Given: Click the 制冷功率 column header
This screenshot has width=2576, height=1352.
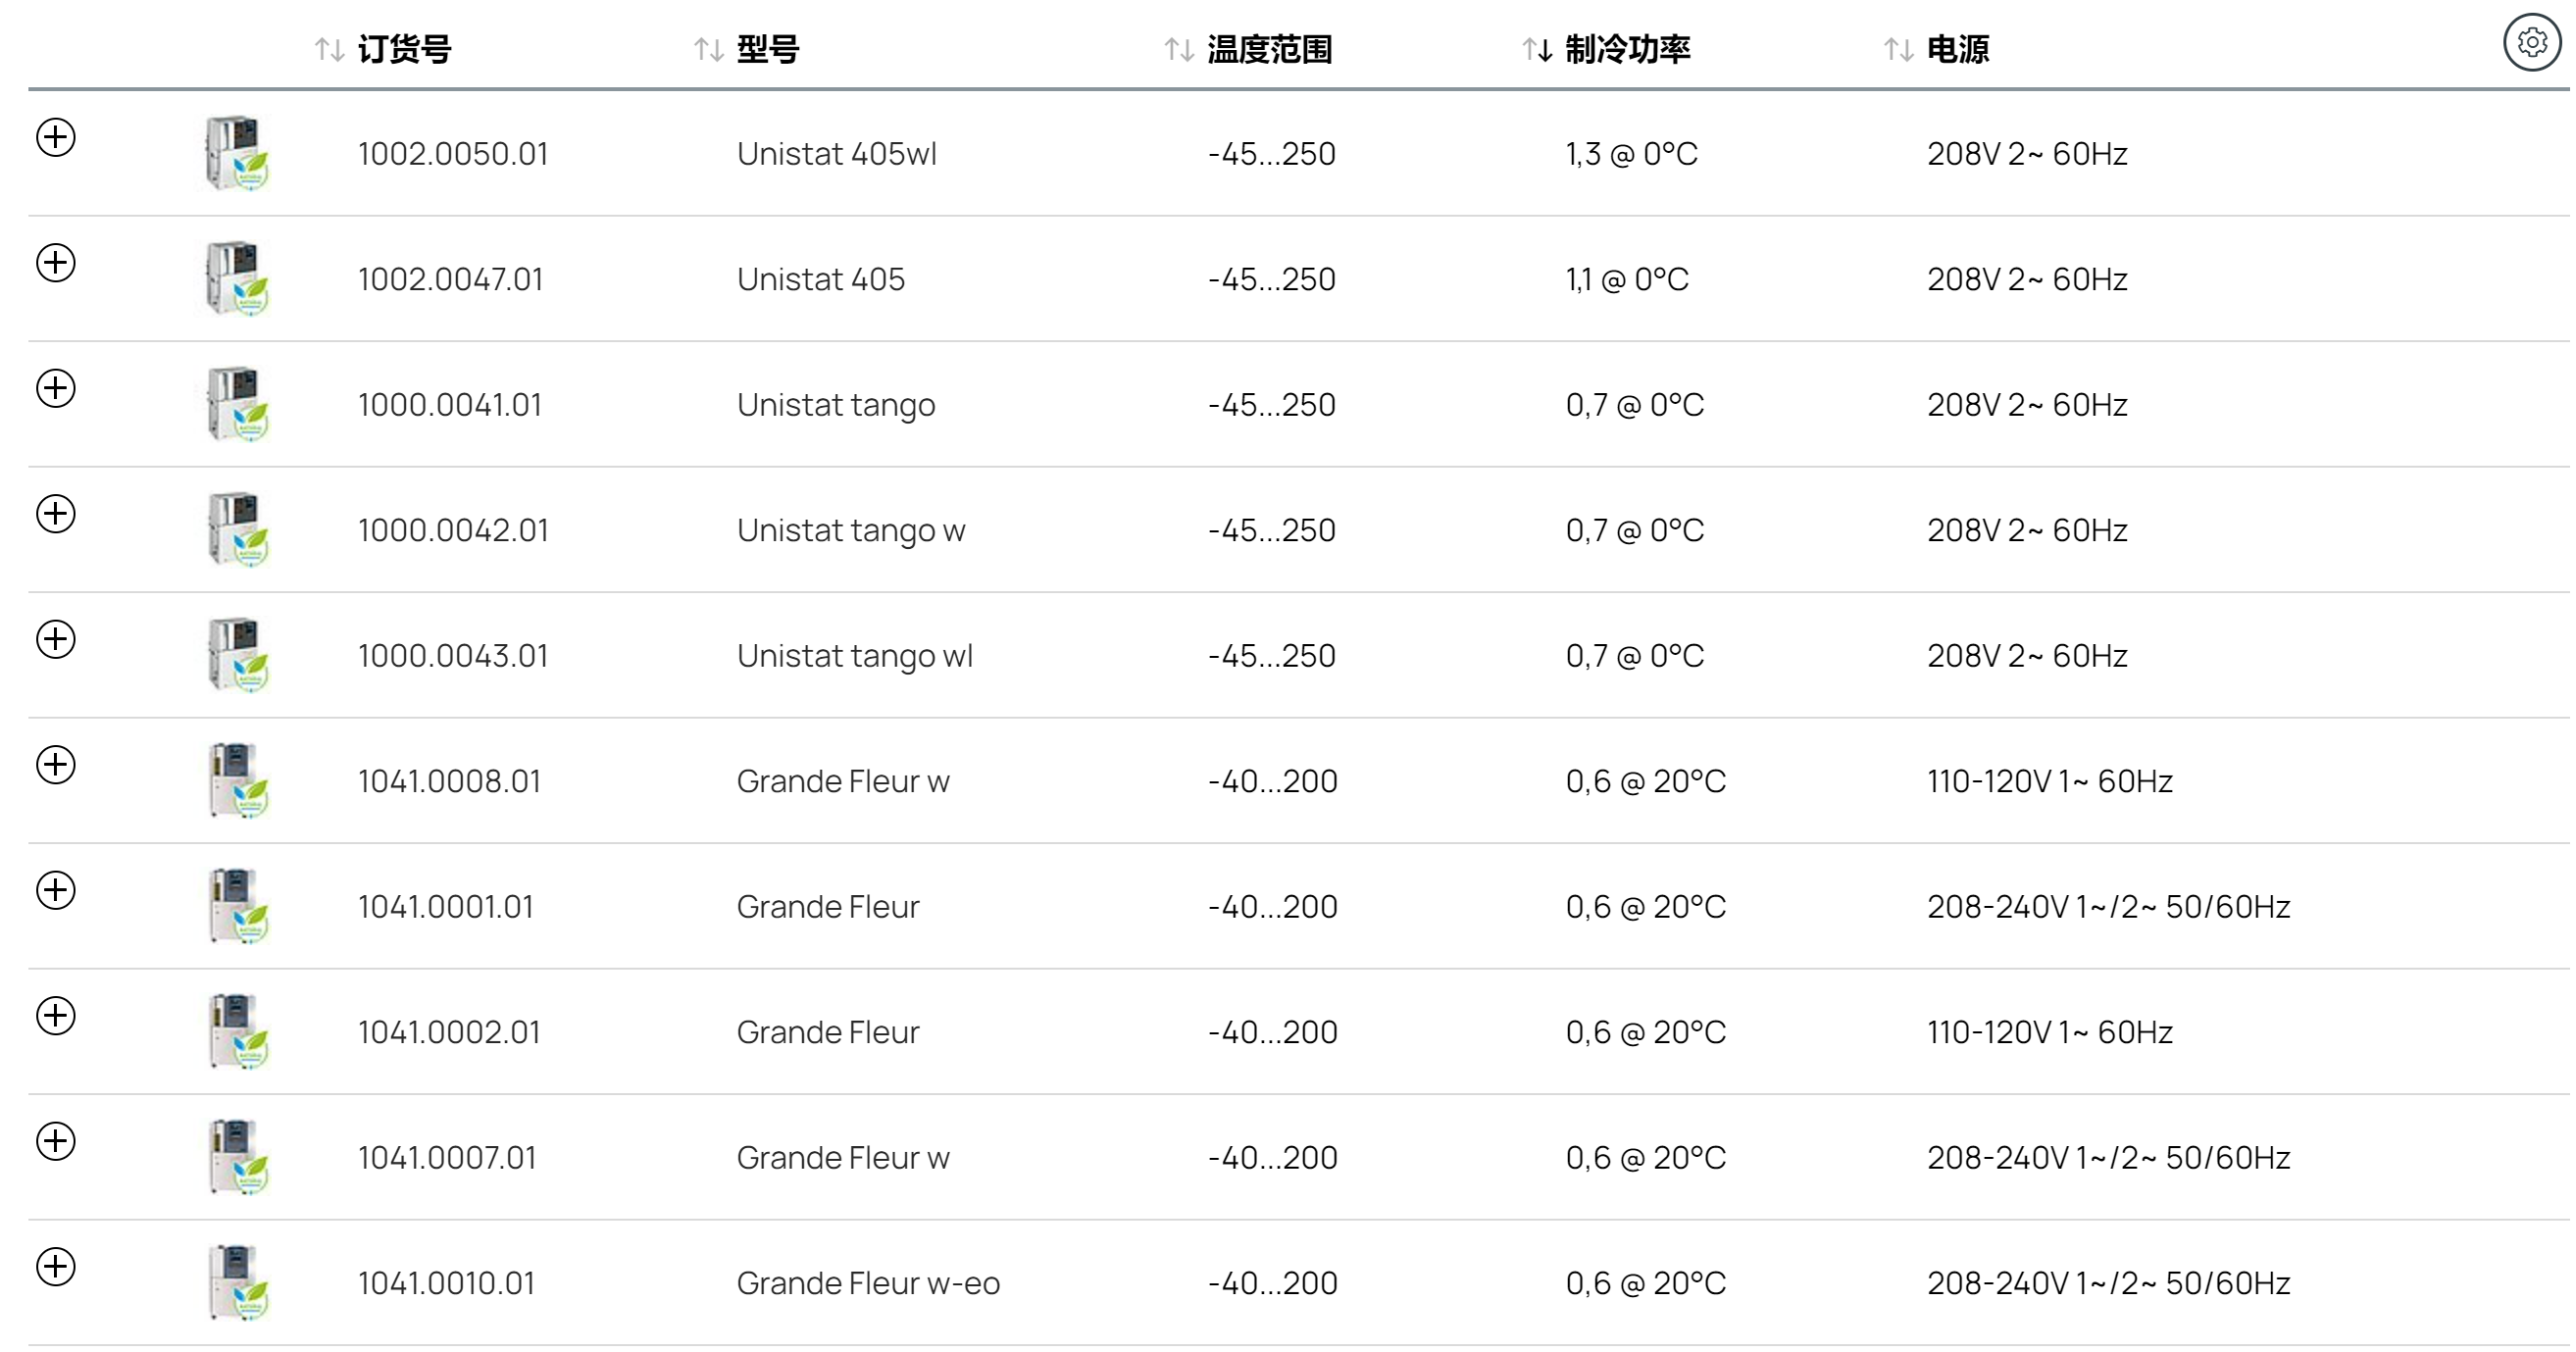Looking at the screenshot, I should pos(1628,49).
